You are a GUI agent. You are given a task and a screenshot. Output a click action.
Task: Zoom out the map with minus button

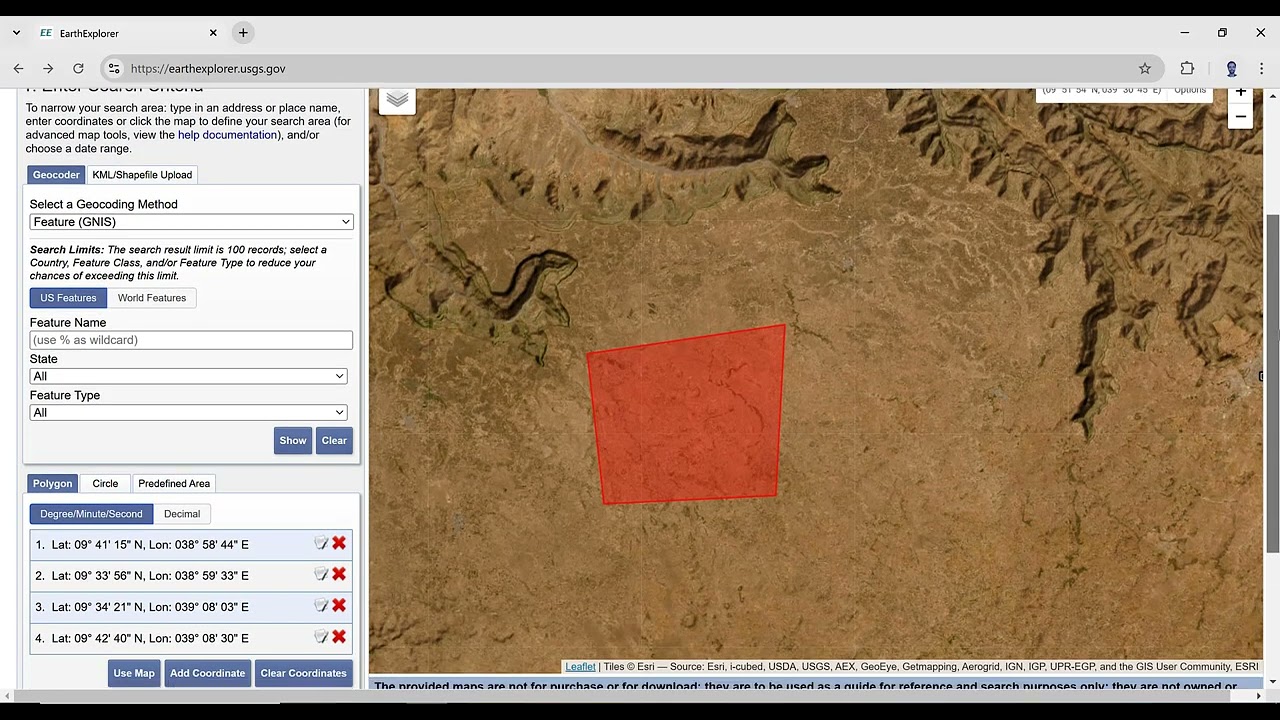click(x=1240, y=116)
